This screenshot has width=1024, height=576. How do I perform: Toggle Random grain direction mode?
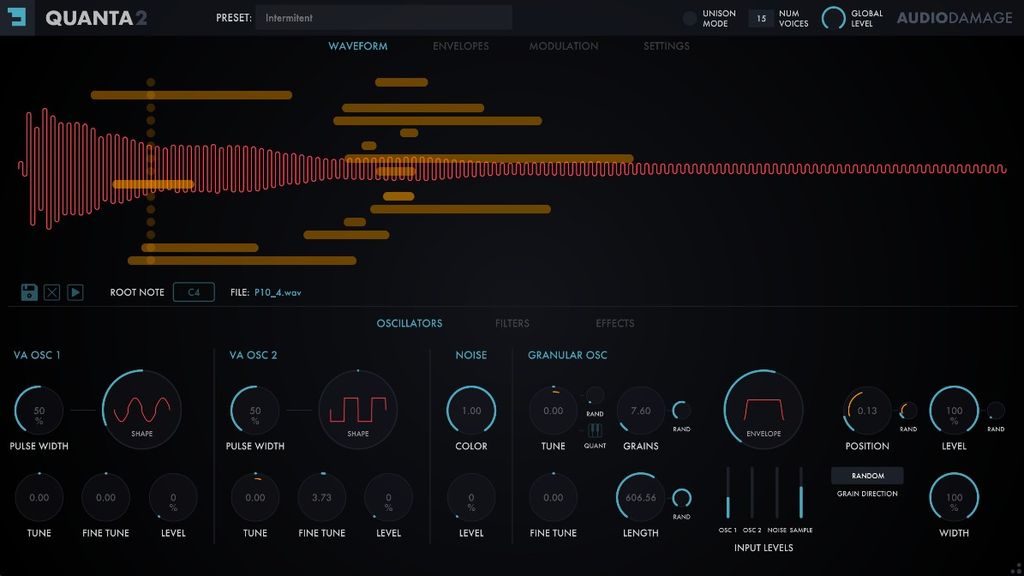coord(866,475)
